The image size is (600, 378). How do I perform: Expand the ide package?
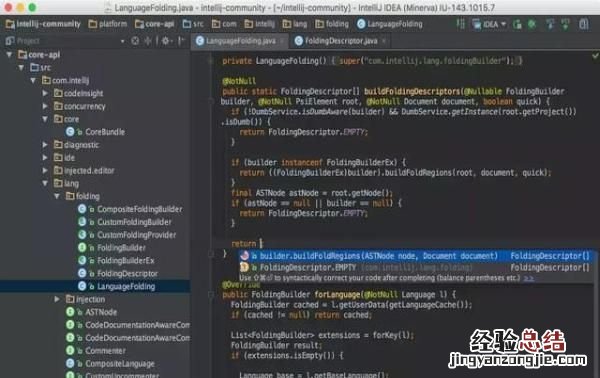click(45, 158)
